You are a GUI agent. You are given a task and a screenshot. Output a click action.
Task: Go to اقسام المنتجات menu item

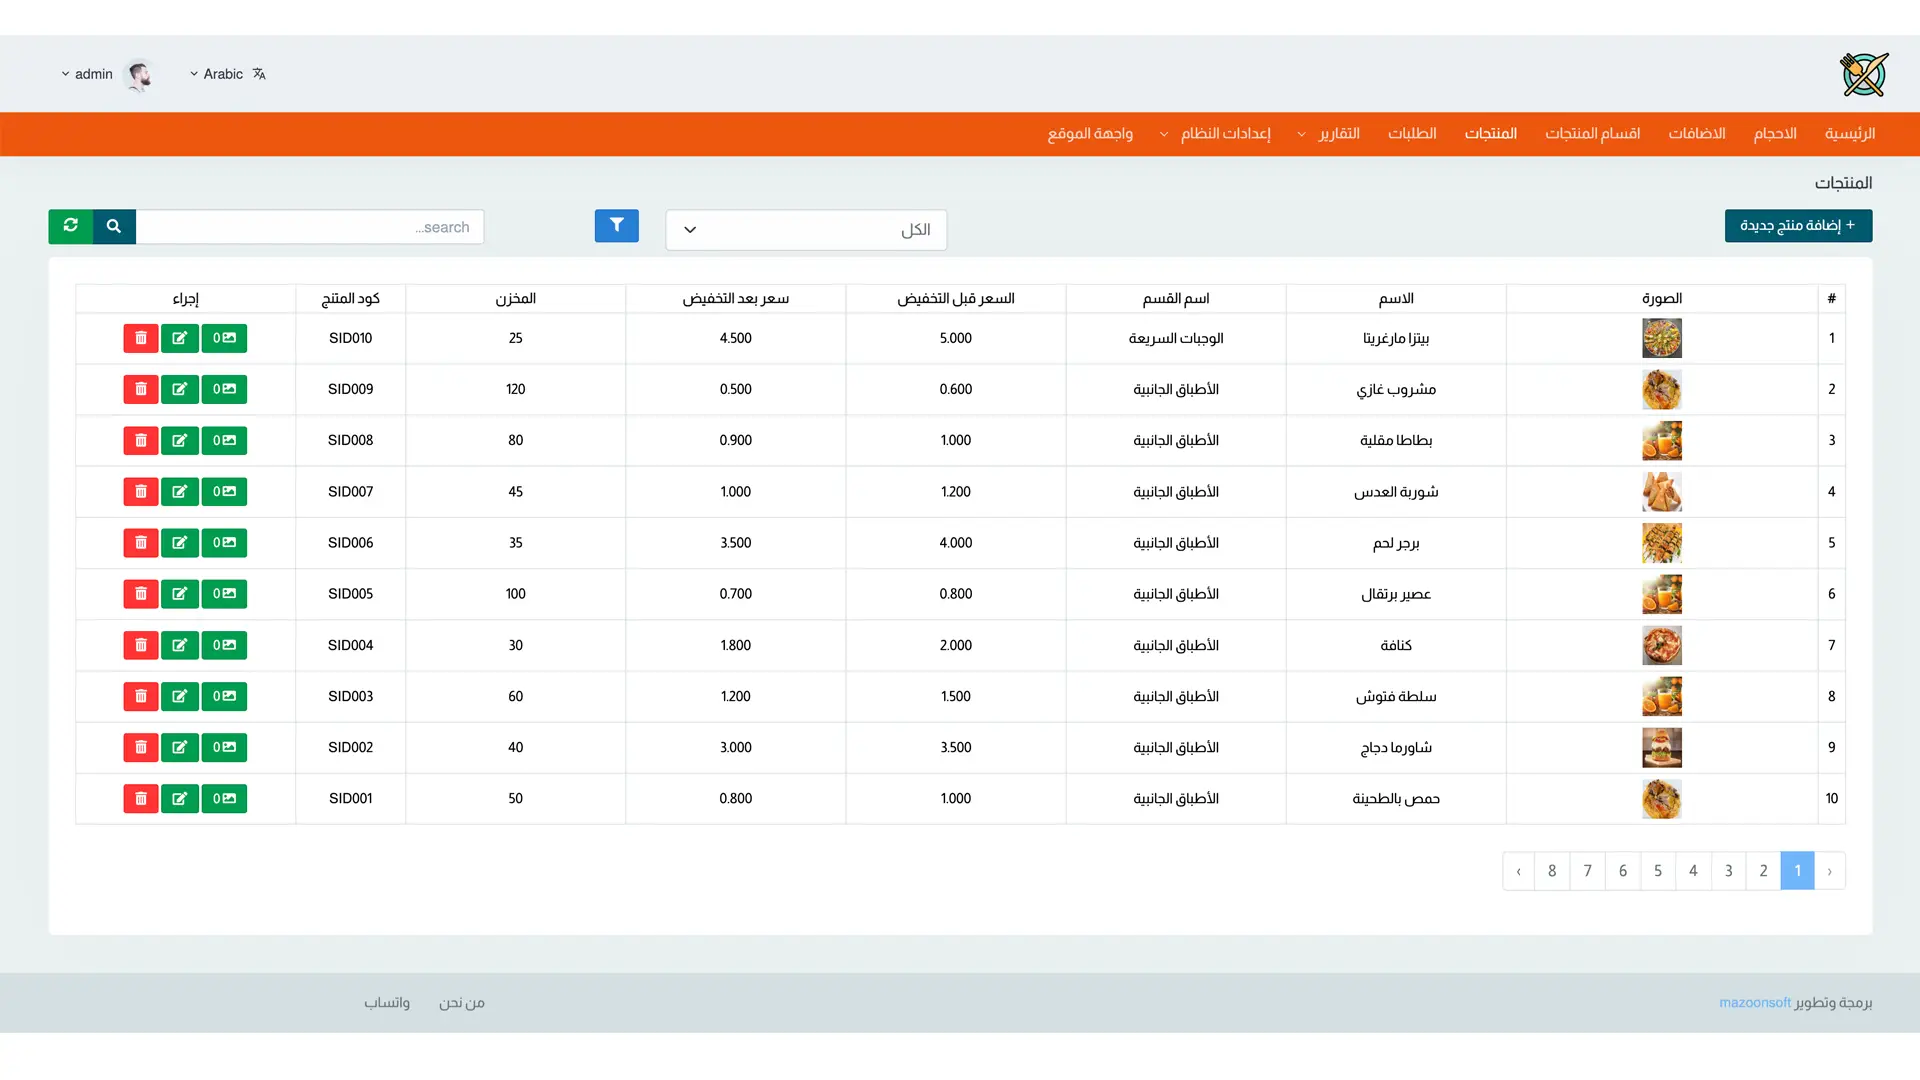tap(1592, 133)
